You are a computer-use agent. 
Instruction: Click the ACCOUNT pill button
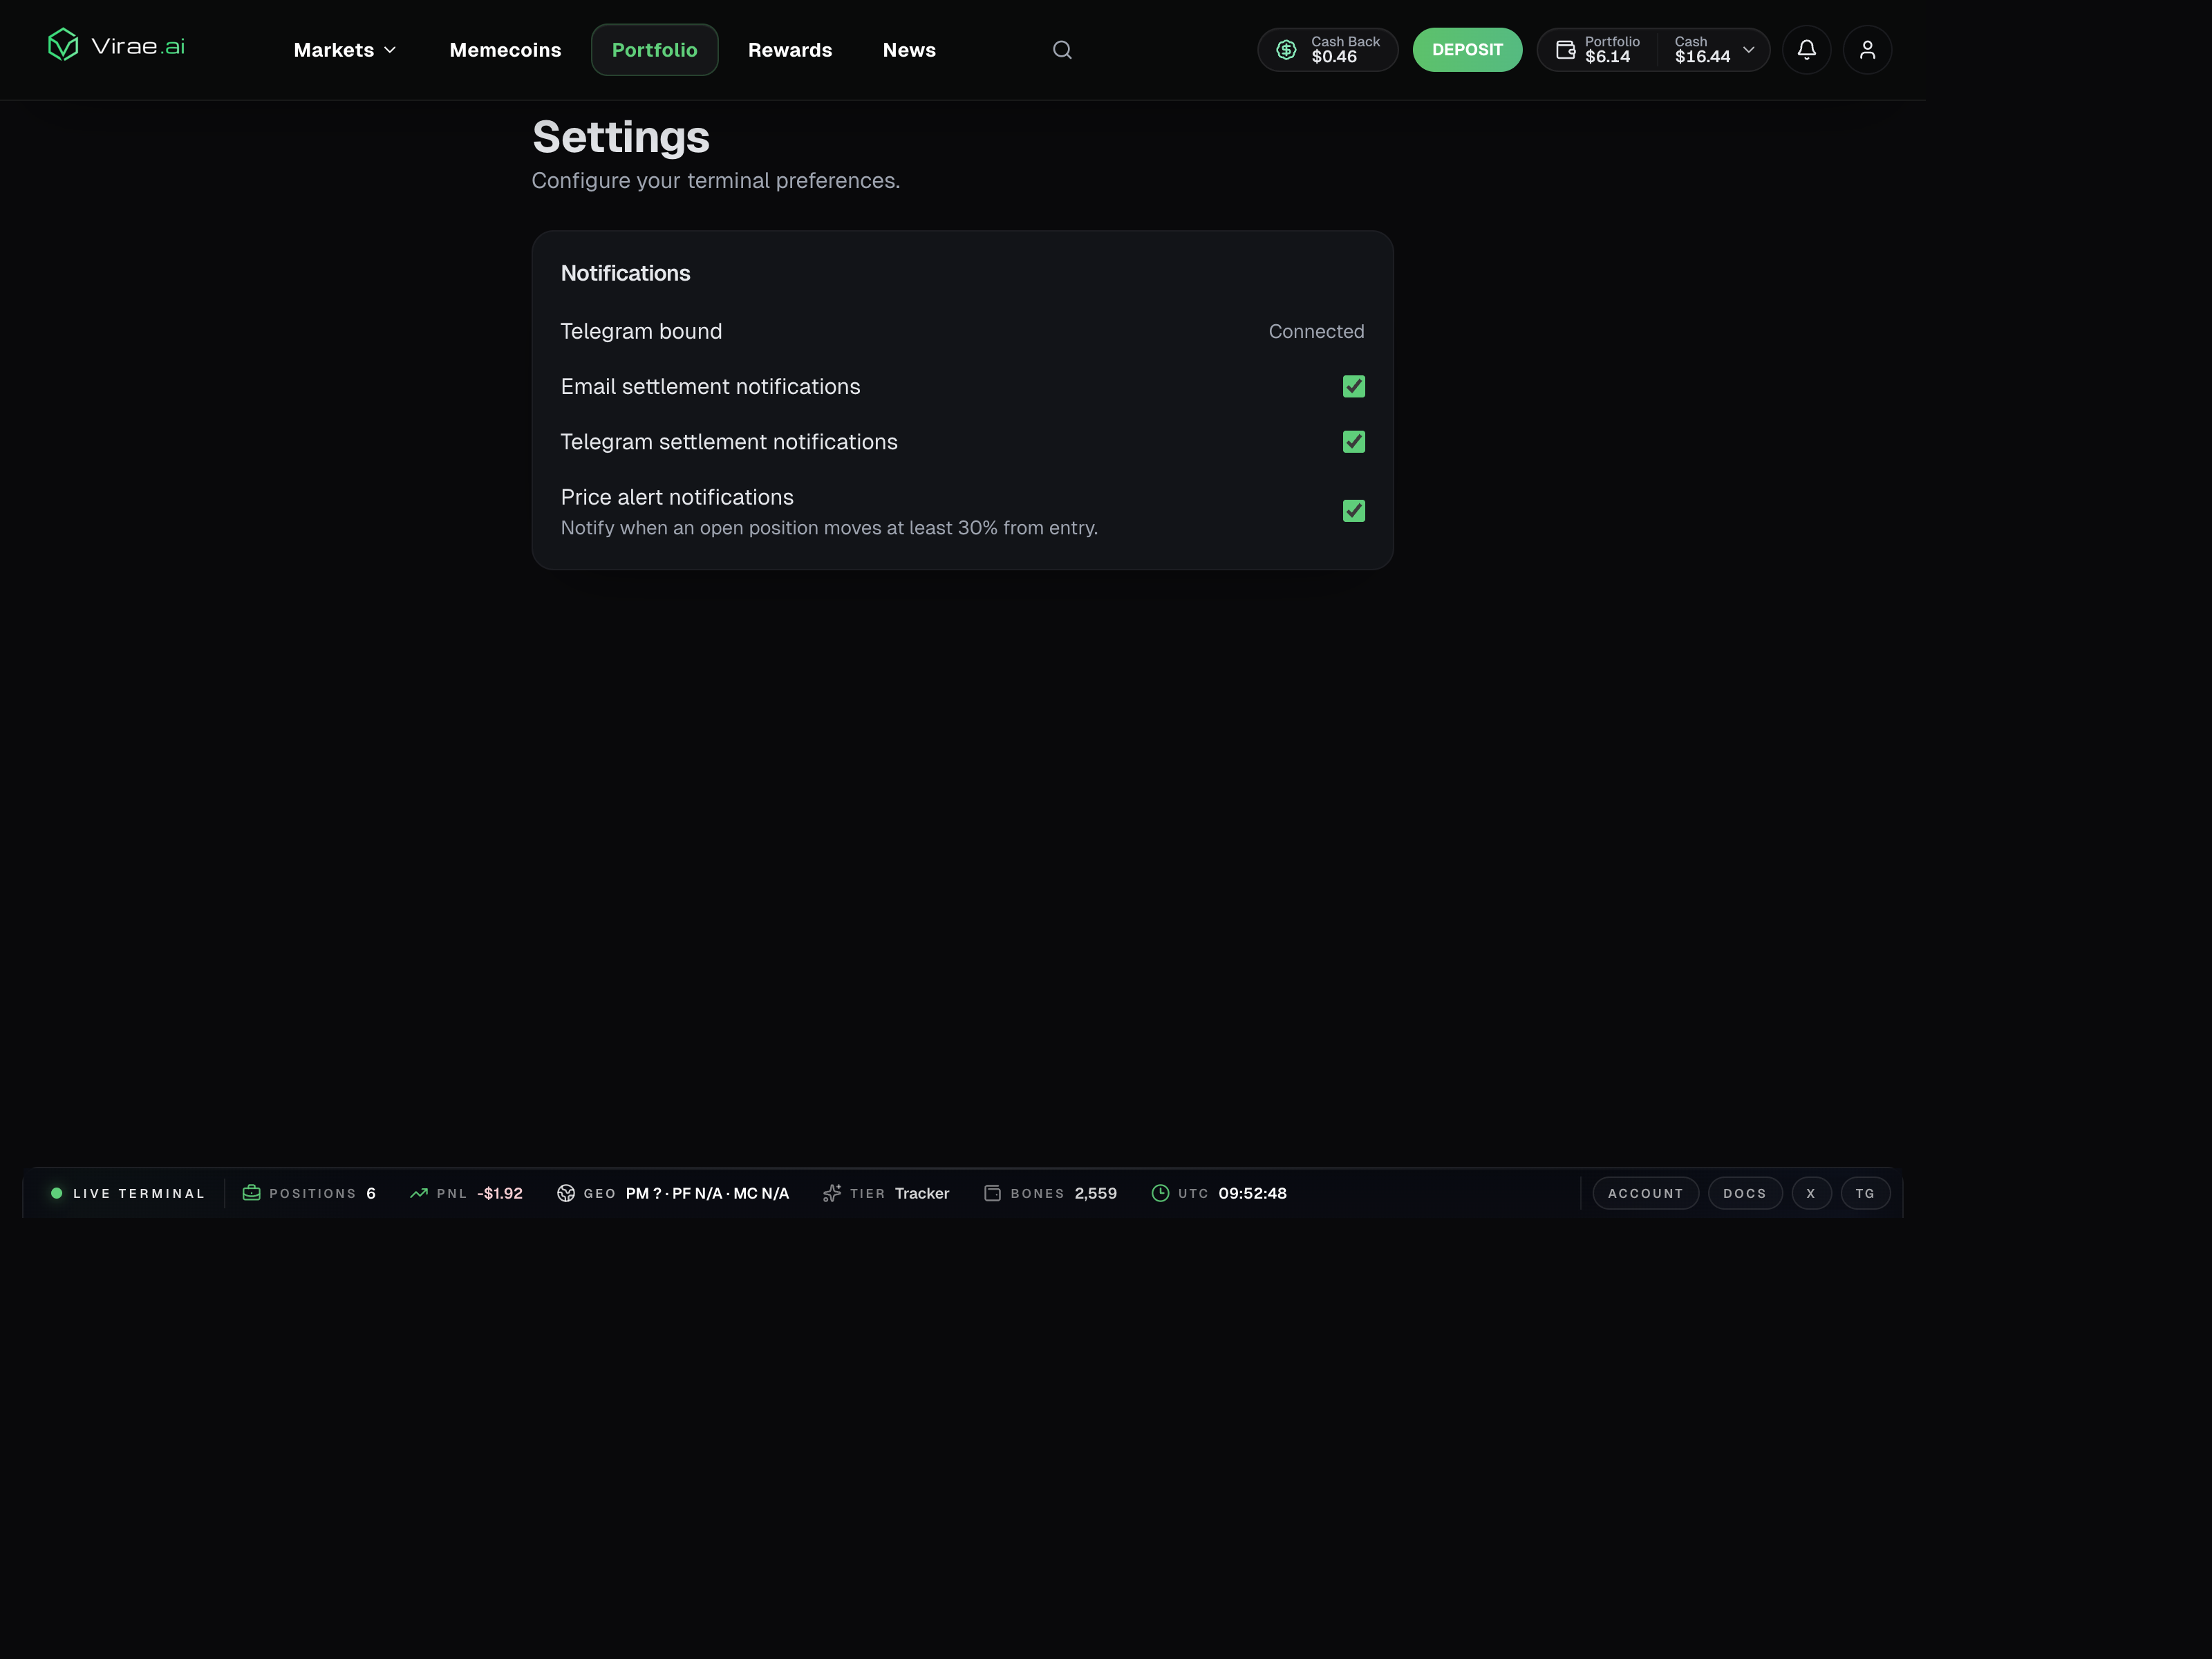coord(1645,1193)
